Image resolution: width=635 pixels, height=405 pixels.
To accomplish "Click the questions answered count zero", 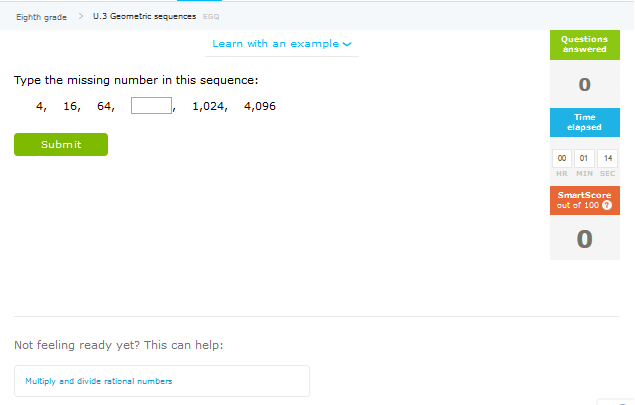I will pos(584,85).
